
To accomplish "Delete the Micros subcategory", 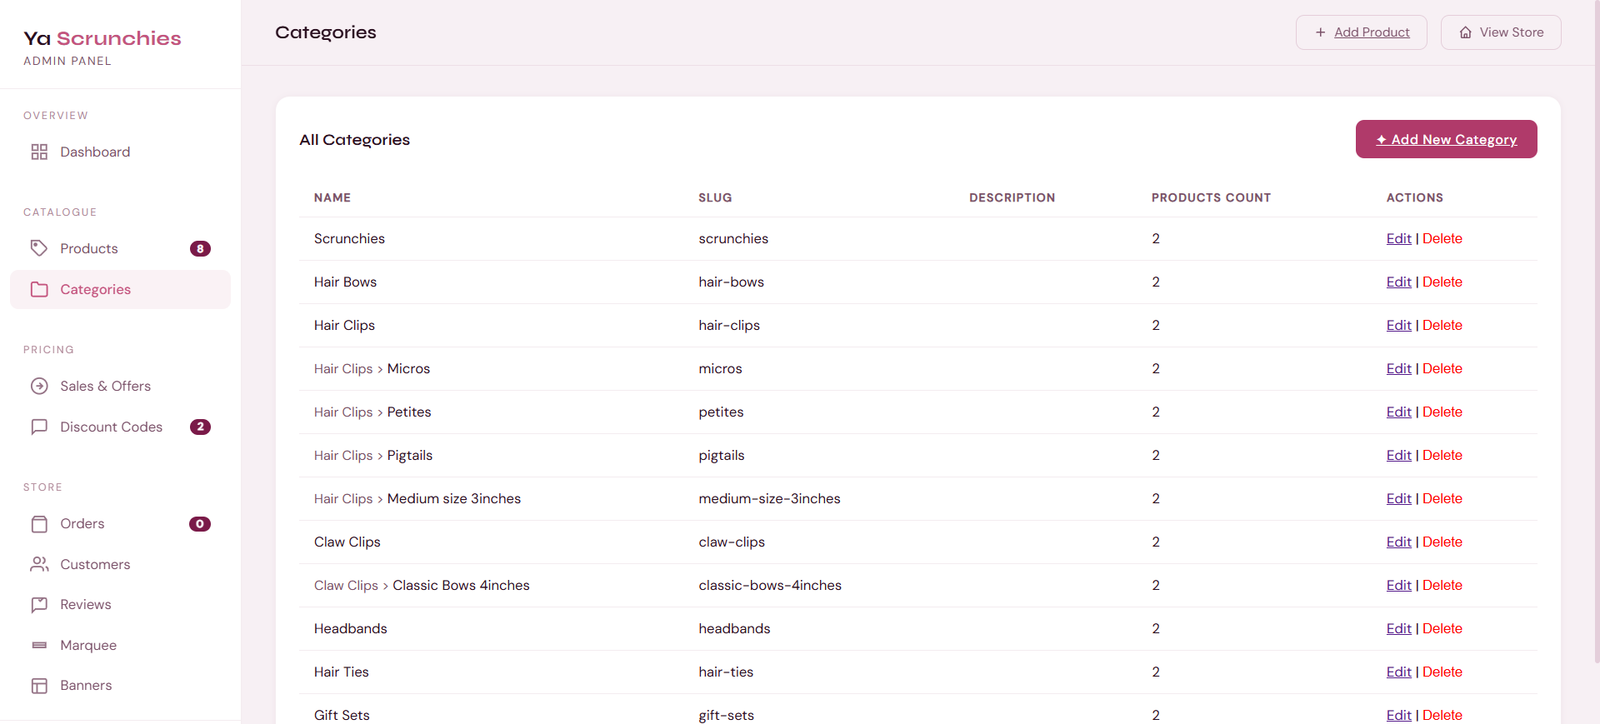I will (1442, 369).
